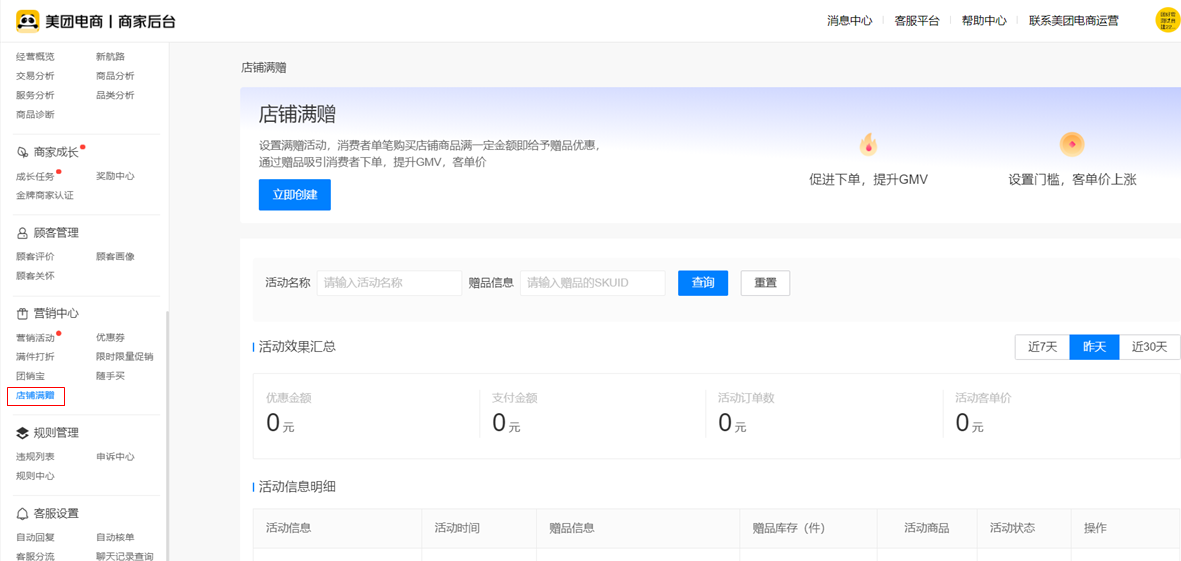
Task: Click the 客服设置 bell icon
Action: tap(22, 514)
